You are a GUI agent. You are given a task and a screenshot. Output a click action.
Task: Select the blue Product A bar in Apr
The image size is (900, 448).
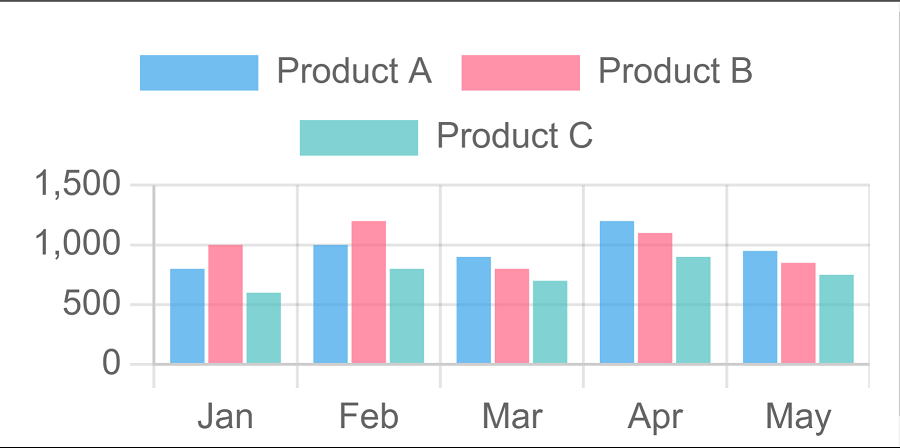click(617, 292)
